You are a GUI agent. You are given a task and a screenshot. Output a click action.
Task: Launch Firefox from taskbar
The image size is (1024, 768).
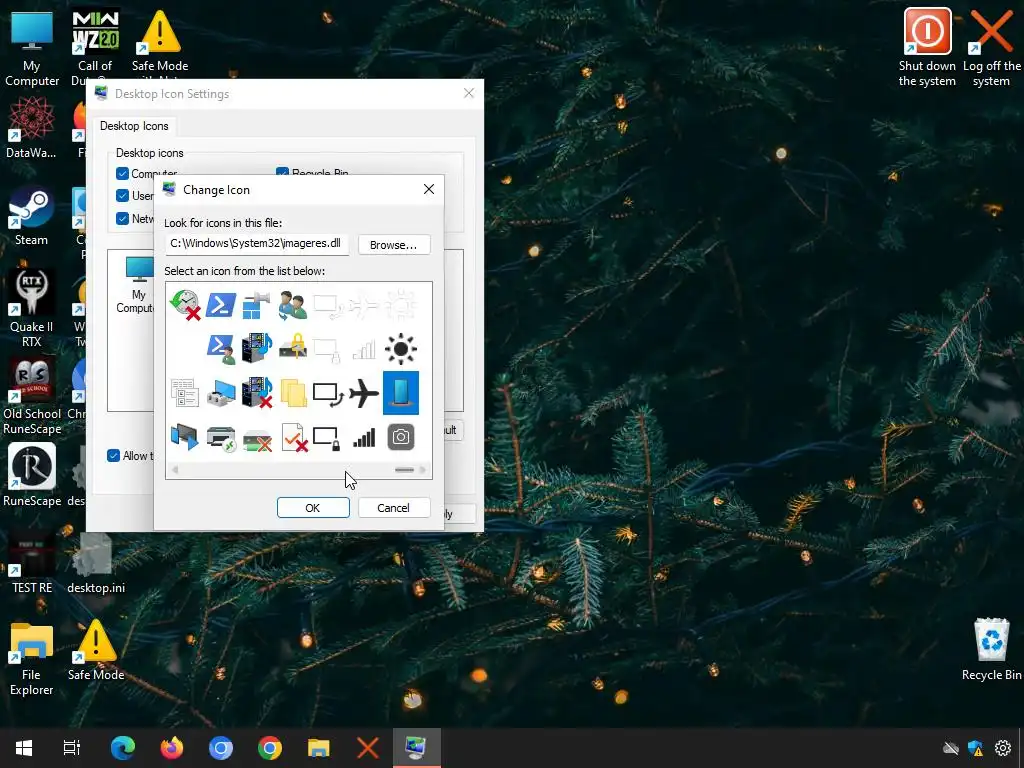(x=172, y=748)
